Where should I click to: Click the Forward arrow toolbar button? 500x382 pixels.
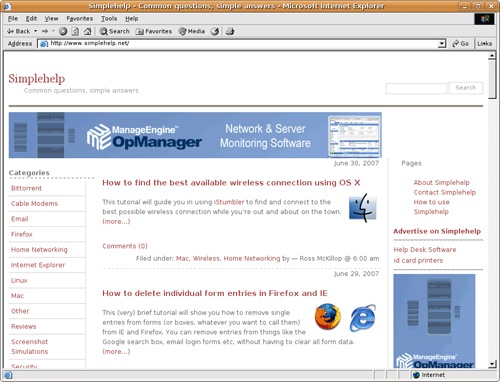tap(45, 31)
